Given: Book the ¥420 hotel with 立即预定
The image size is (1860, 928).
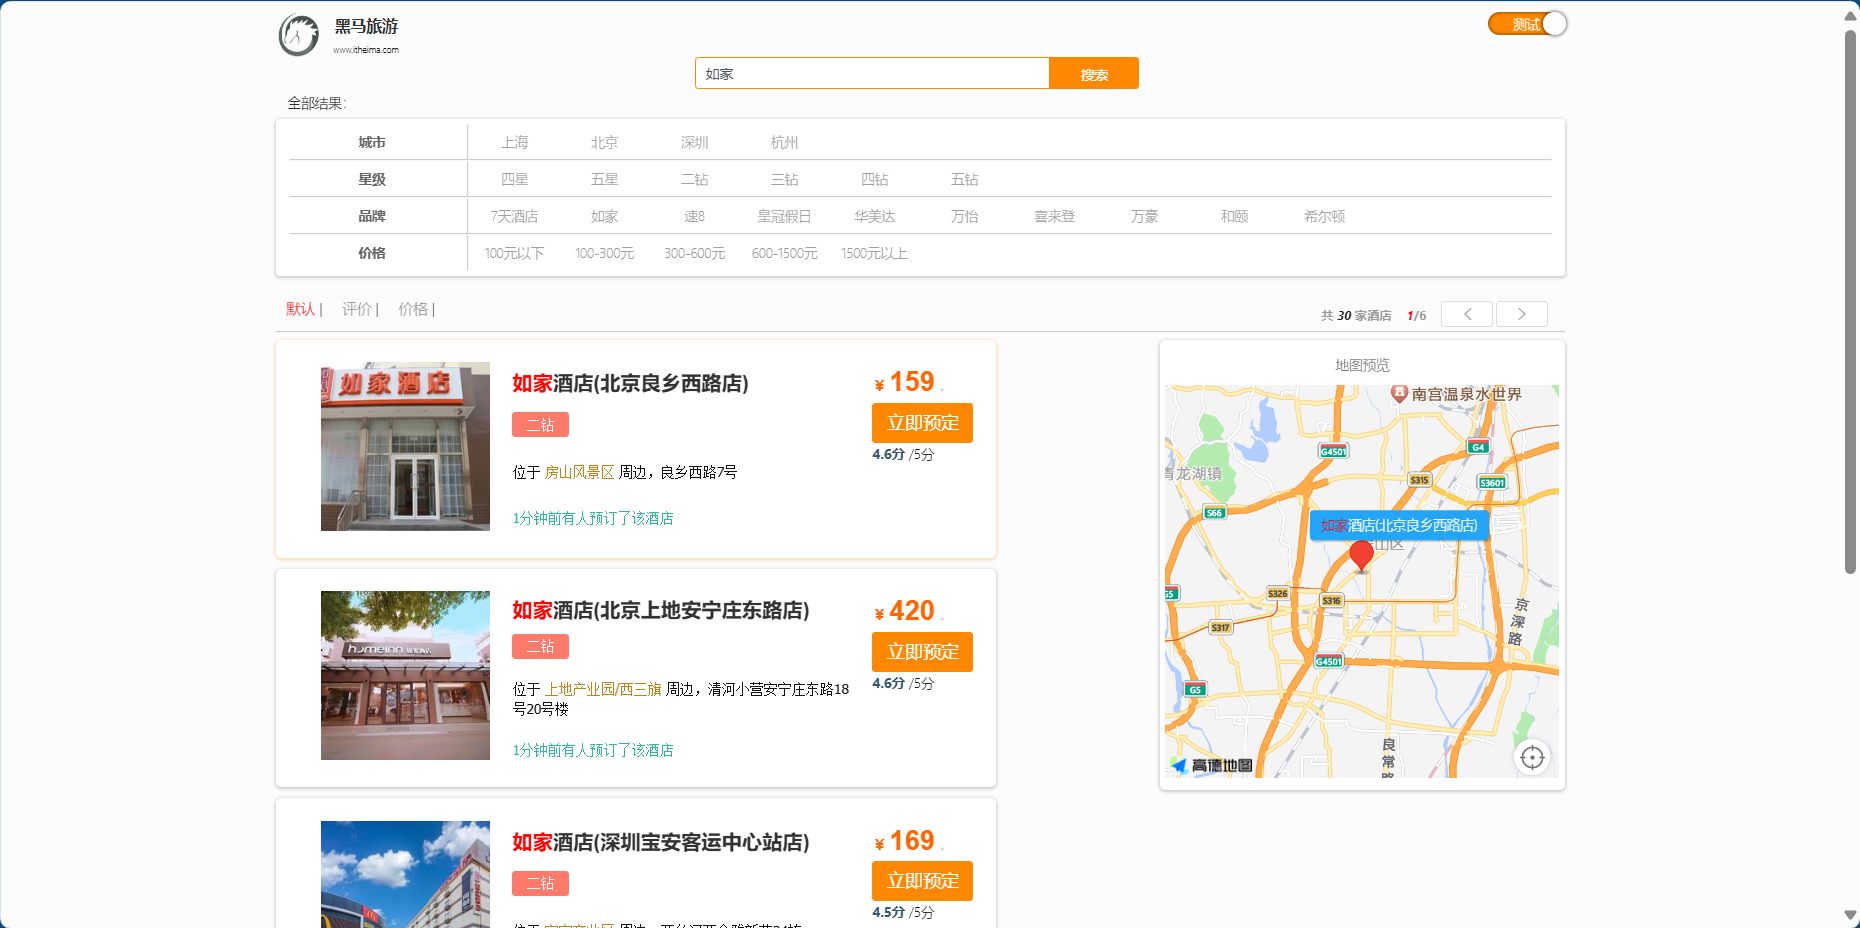Looking at the screenshot, I should [x=922, y=652].
